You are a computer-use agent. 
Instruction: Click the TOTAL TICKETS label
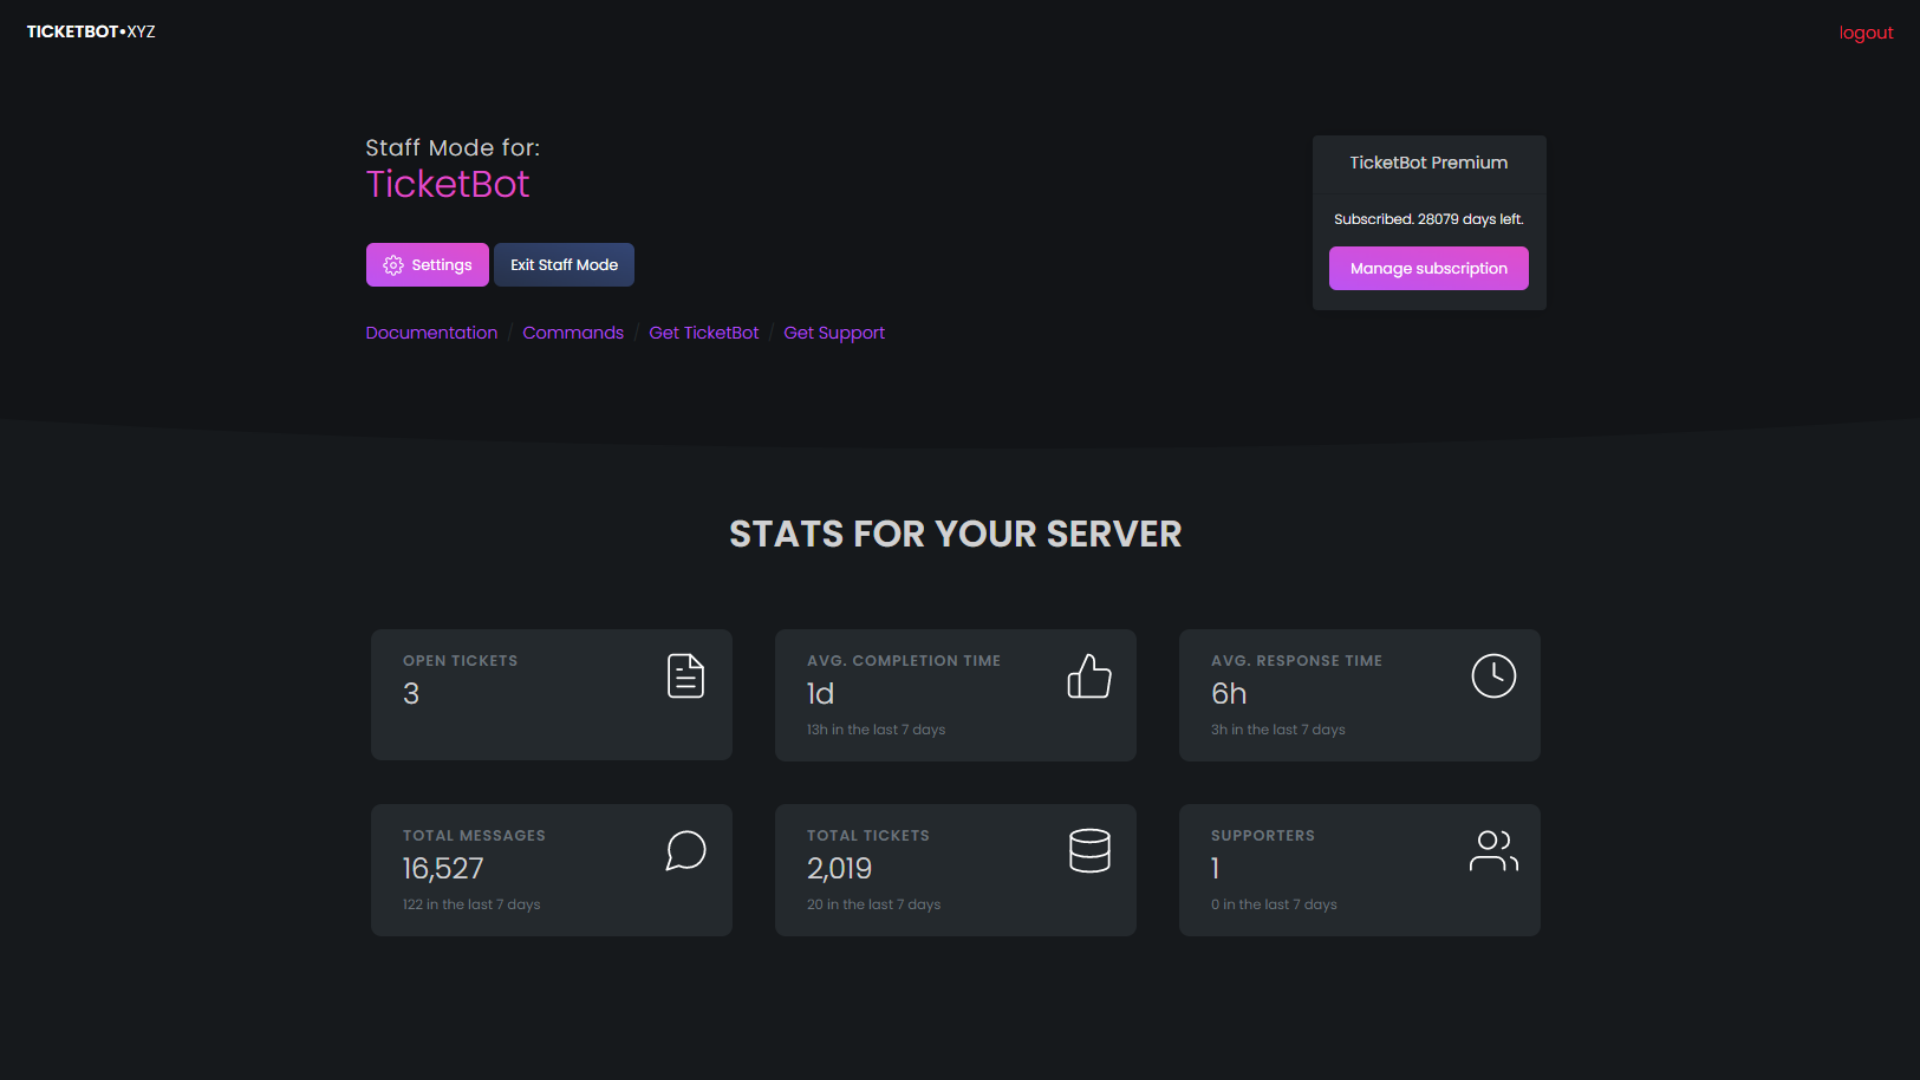(868, 836)
